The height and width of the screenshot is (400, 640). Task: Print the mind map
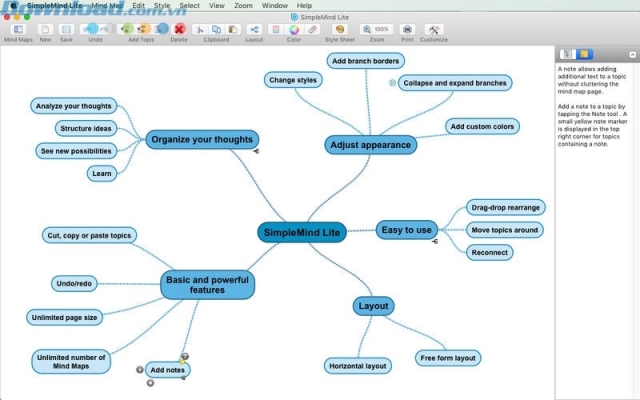pyautogui.click(x=407, y=29)
